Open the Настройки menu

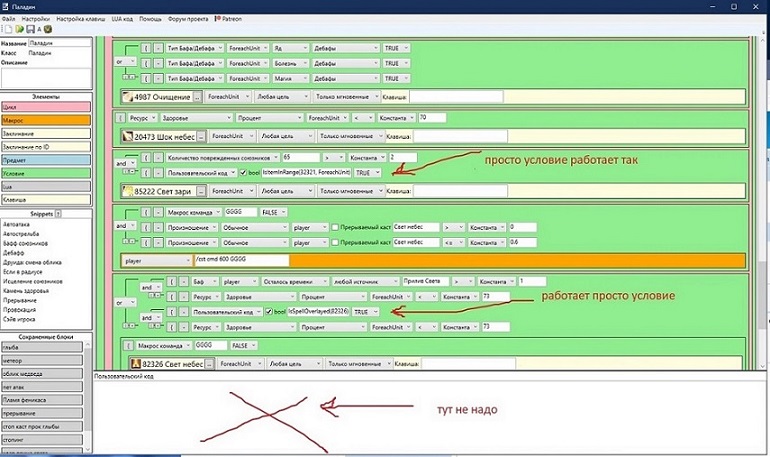(36, 18)
